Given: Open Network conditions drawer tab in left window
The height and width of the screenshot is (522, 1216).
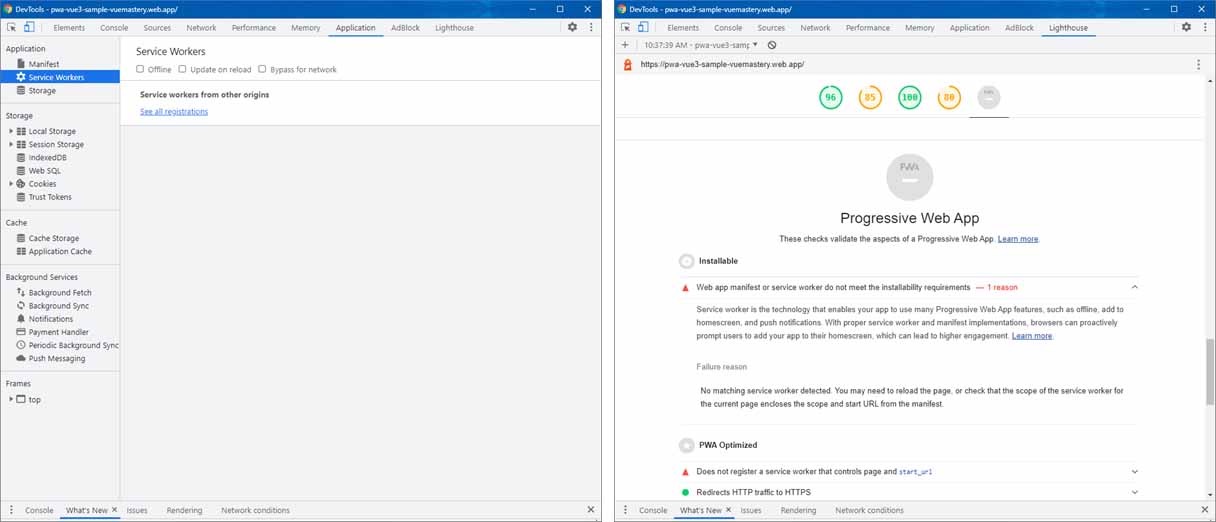Looking at the screenshot, I should pos(256,510).
